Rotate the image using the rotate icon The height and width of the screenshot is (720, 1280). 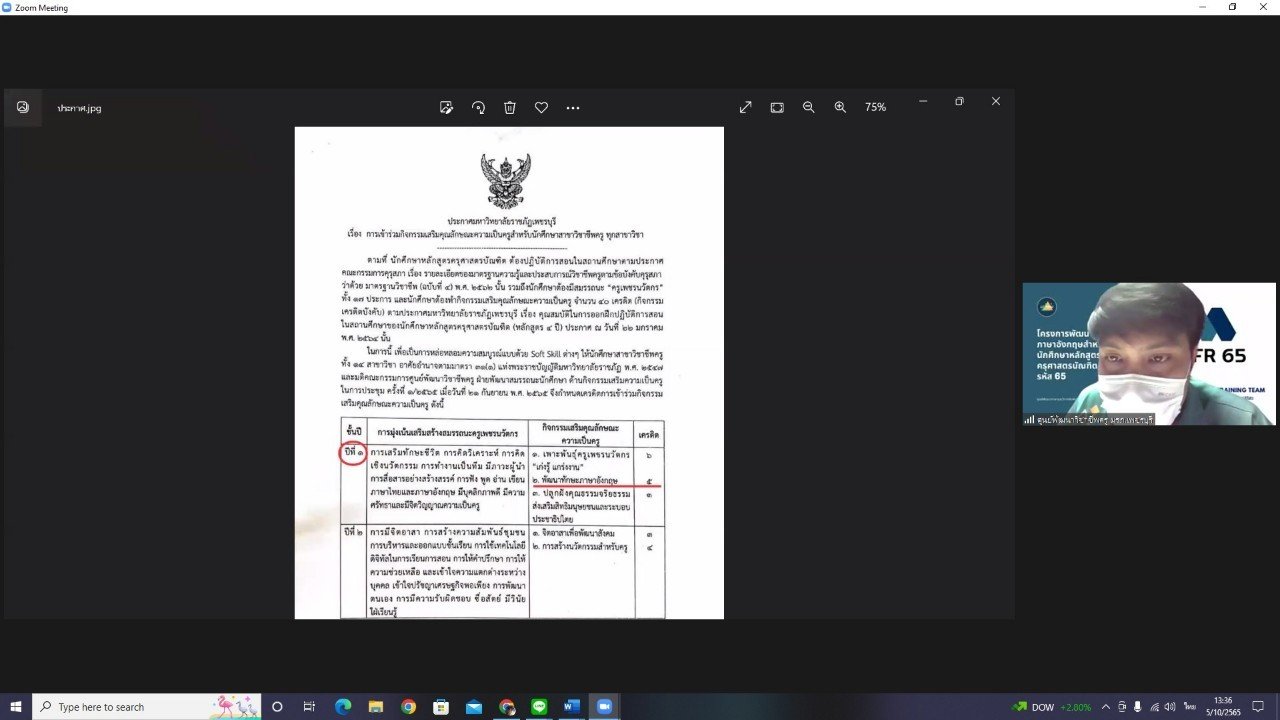pyautogui.click(x=478, y=107)
